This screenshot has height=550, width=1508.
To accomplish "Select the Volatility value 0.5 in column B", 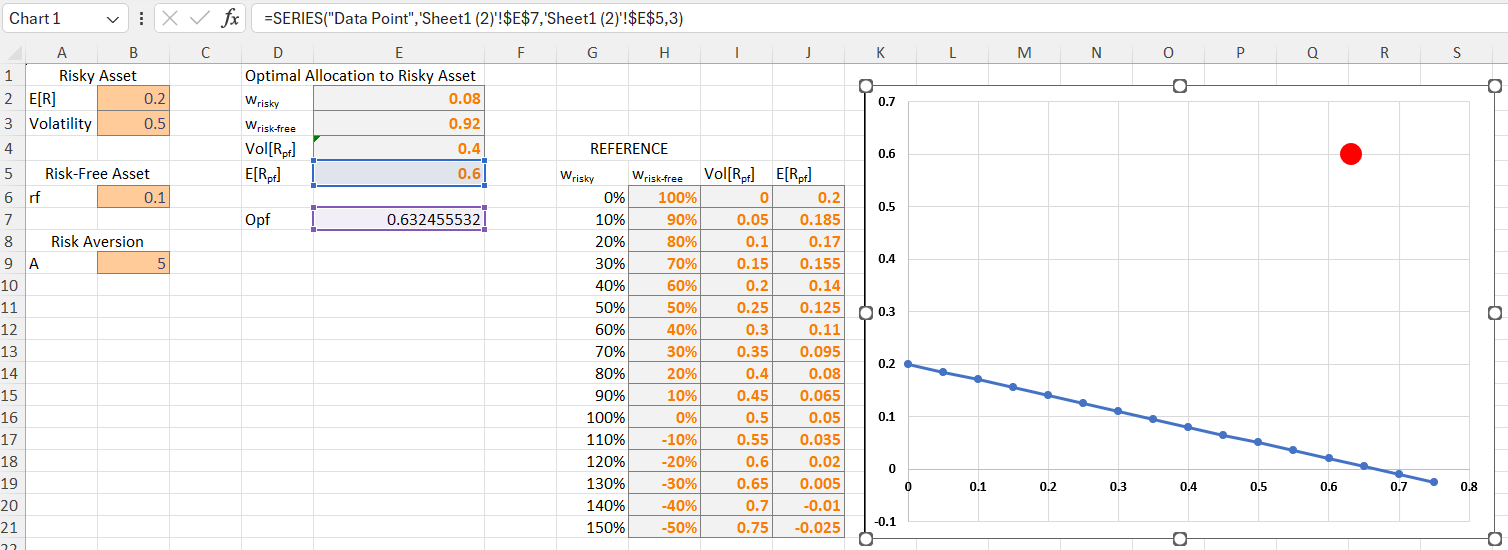I will click(133, 124).
